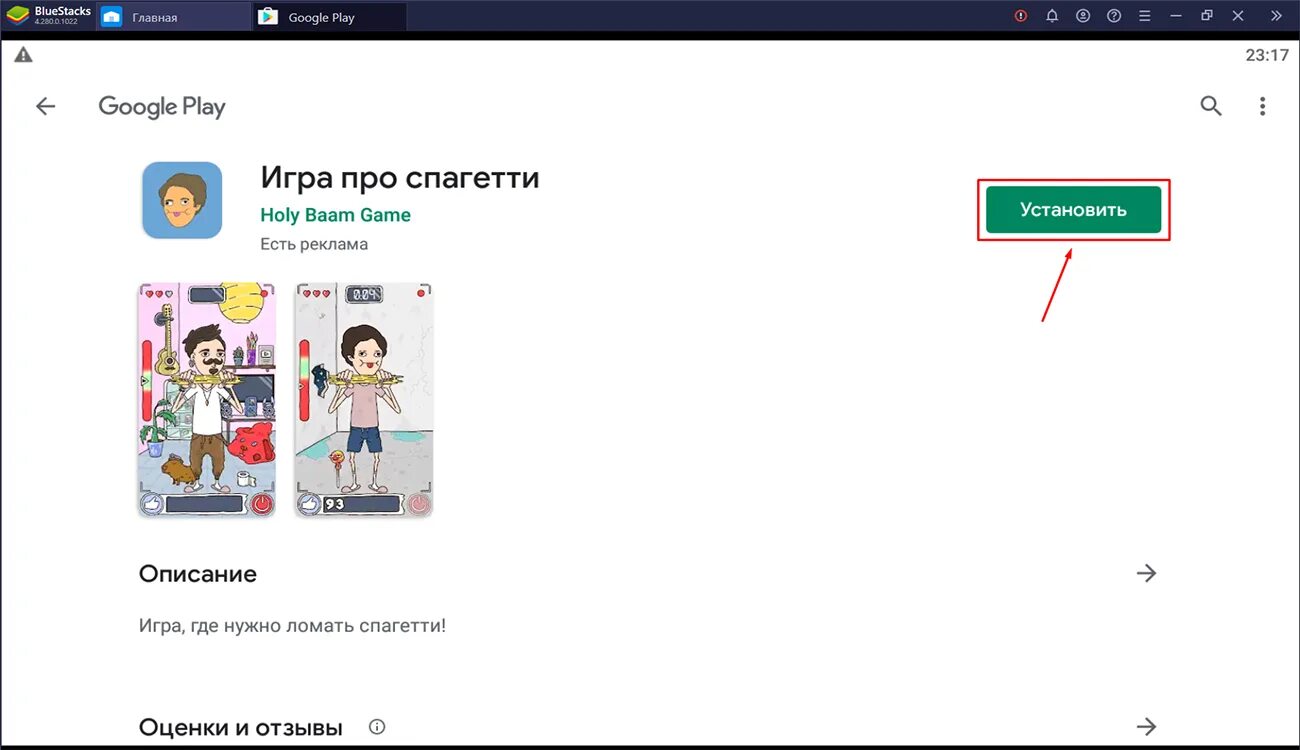Click the red alert icon in title bar
This screenshot has width=1300, height=750.
pyautogui.click(x=1021, y=16)
